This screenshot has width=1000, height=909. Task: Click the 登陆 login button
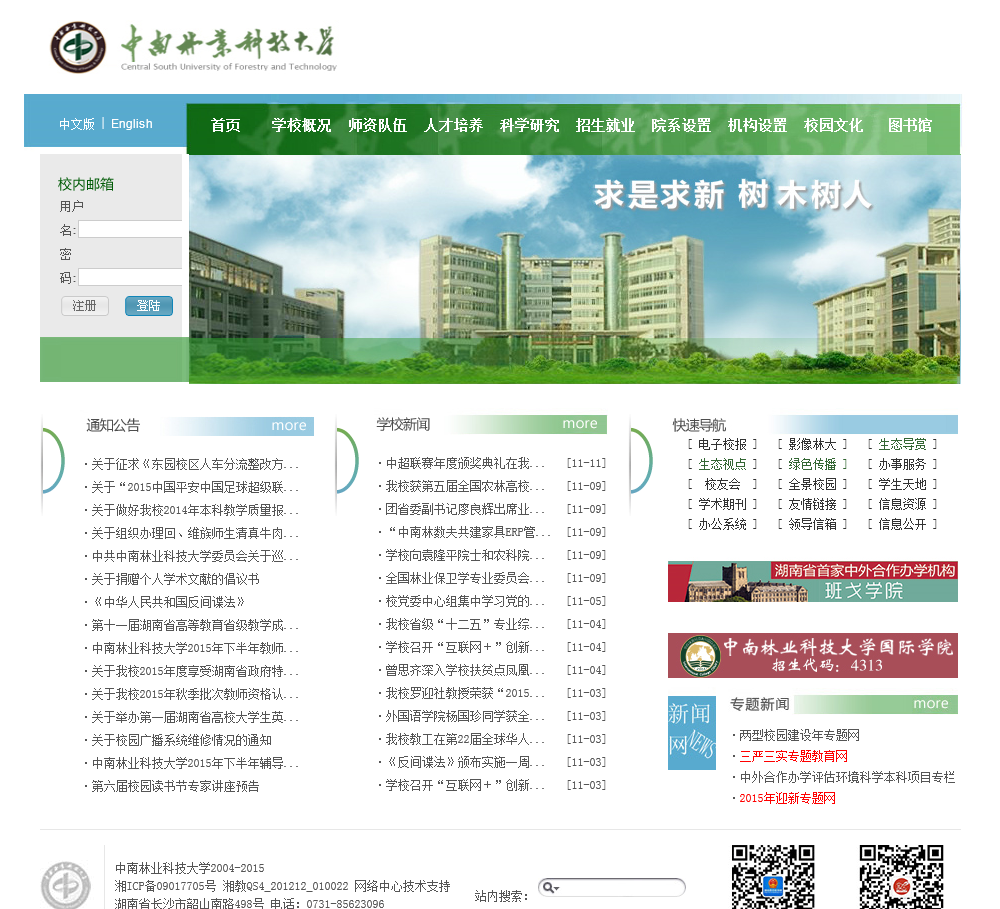pos(149,306)
